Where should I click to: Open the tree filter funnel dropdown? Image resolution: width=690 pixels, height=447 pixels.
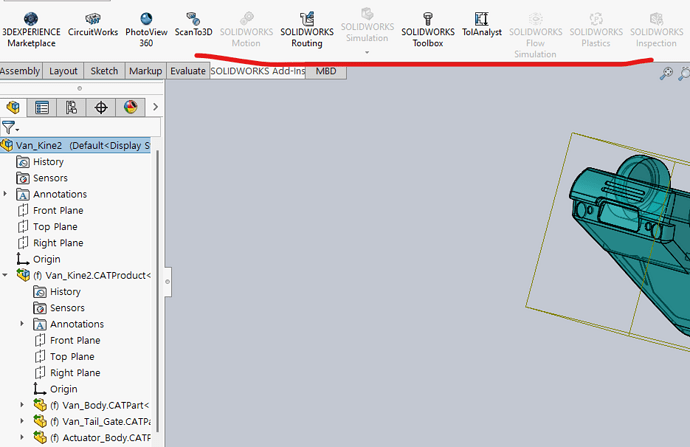click(11, 128)
